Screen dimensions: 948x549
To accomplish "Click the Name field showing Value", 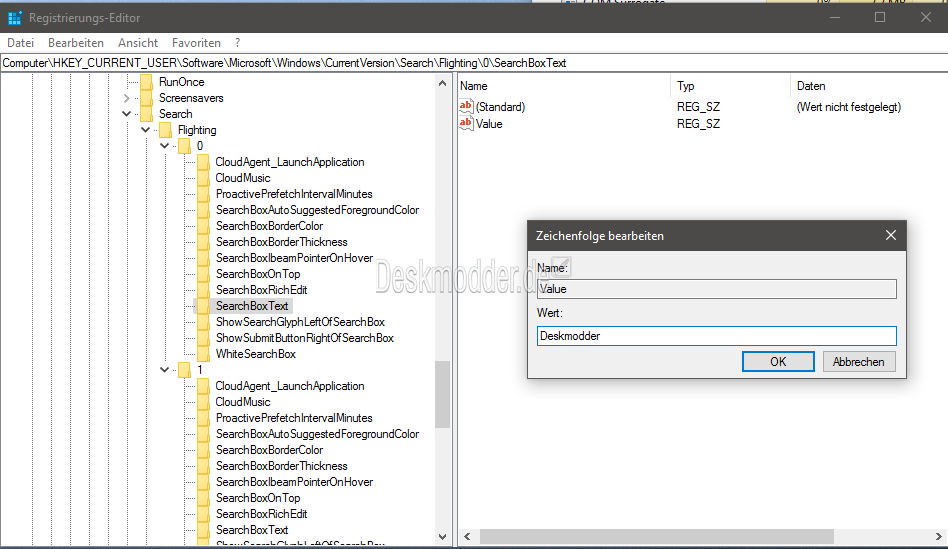I will 716,289.
